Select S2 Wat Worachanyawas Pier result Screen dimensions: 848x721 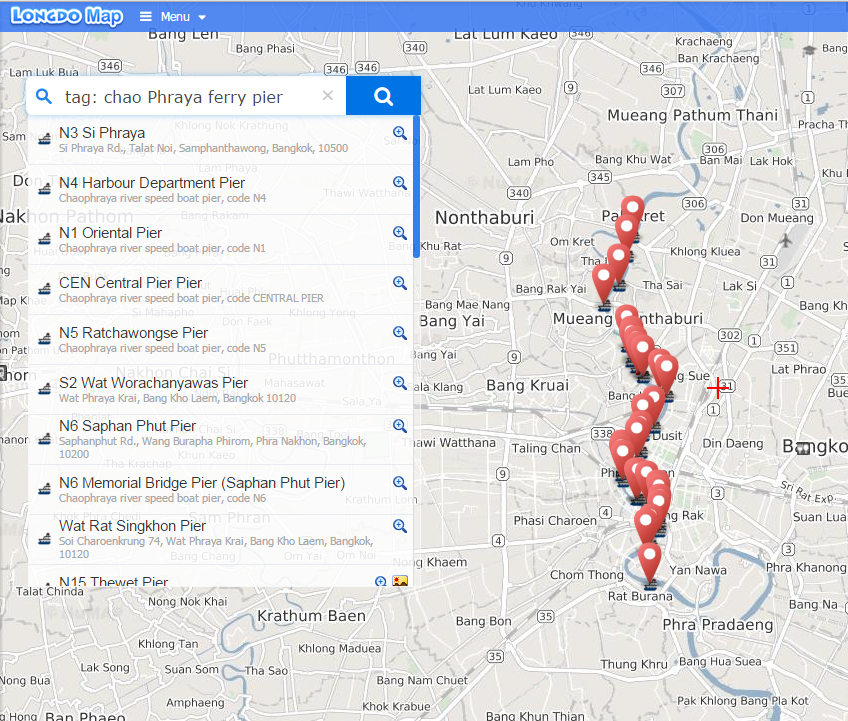point(221,389)
